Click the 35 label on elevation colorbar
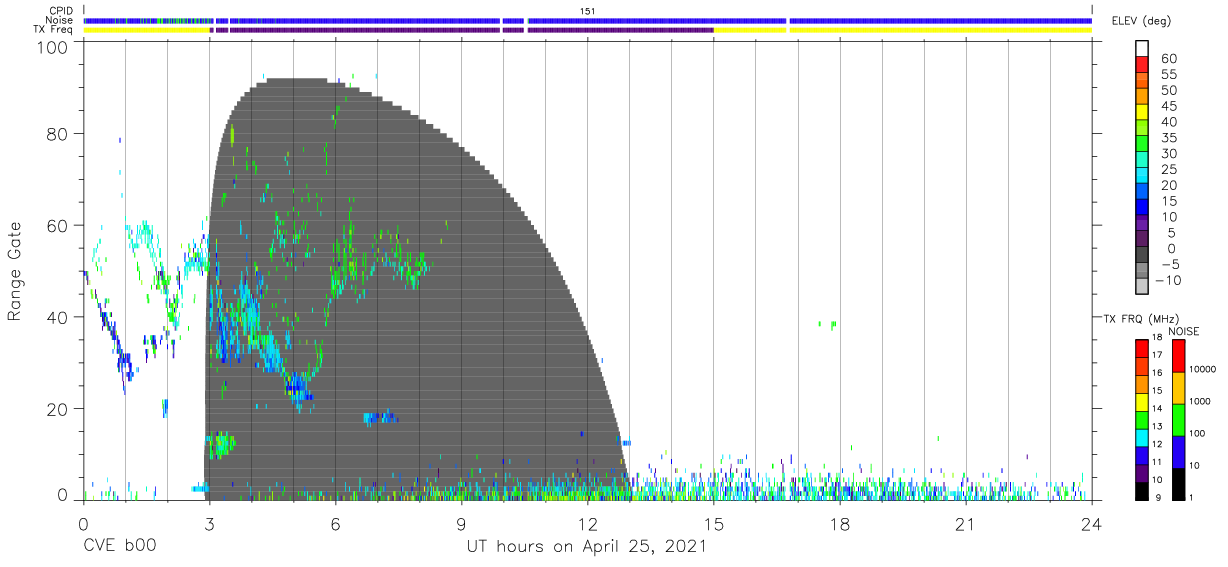Screen dimensions: 1228x567 1167,139
